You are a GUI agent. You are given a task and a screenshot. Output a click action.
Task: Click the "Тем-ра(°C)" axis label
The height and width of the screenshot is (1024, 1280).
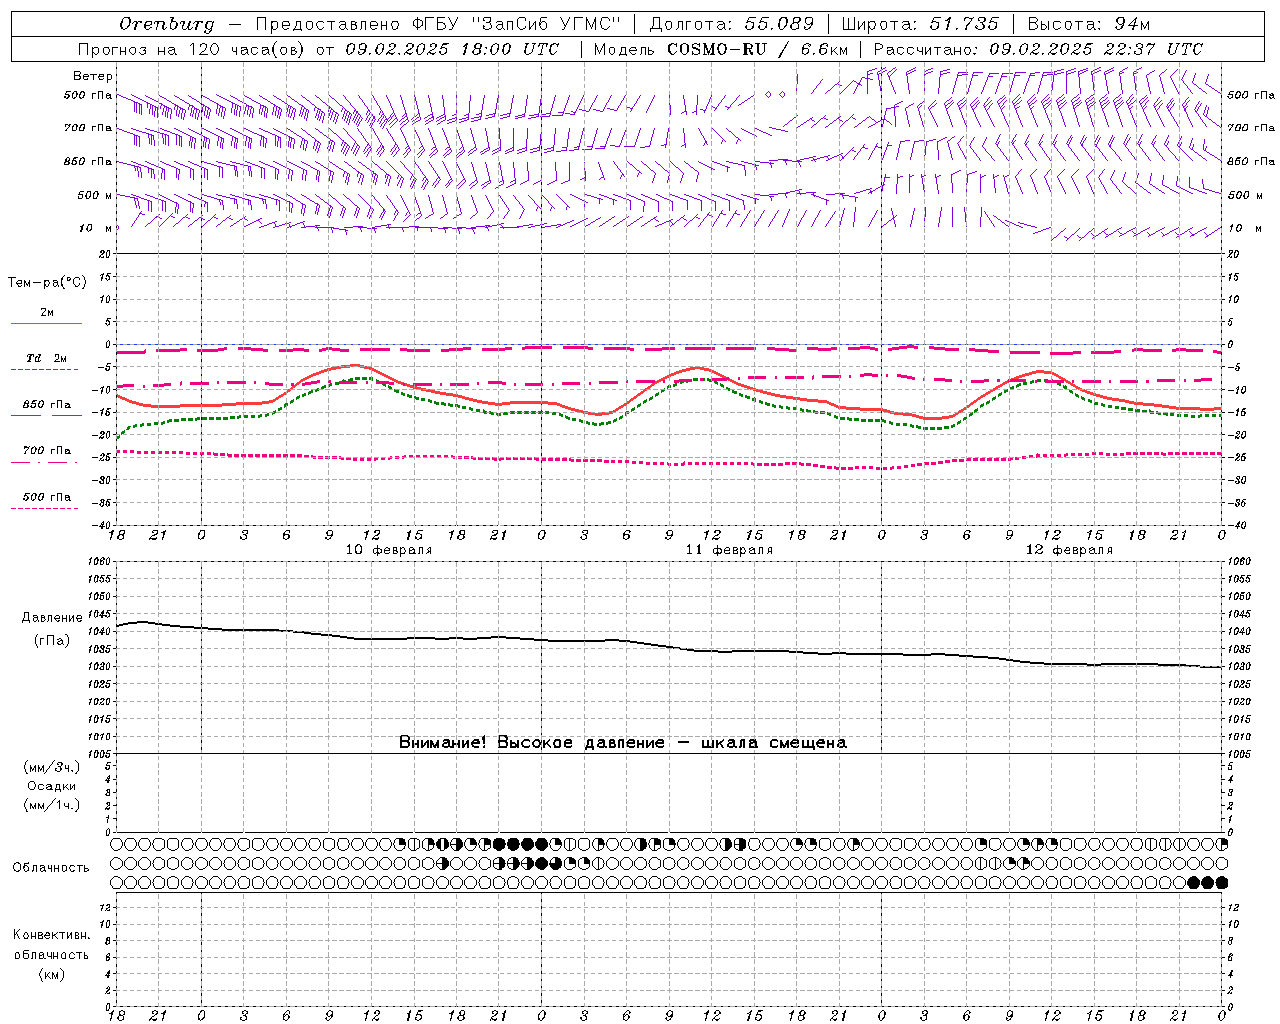(47, 282)
